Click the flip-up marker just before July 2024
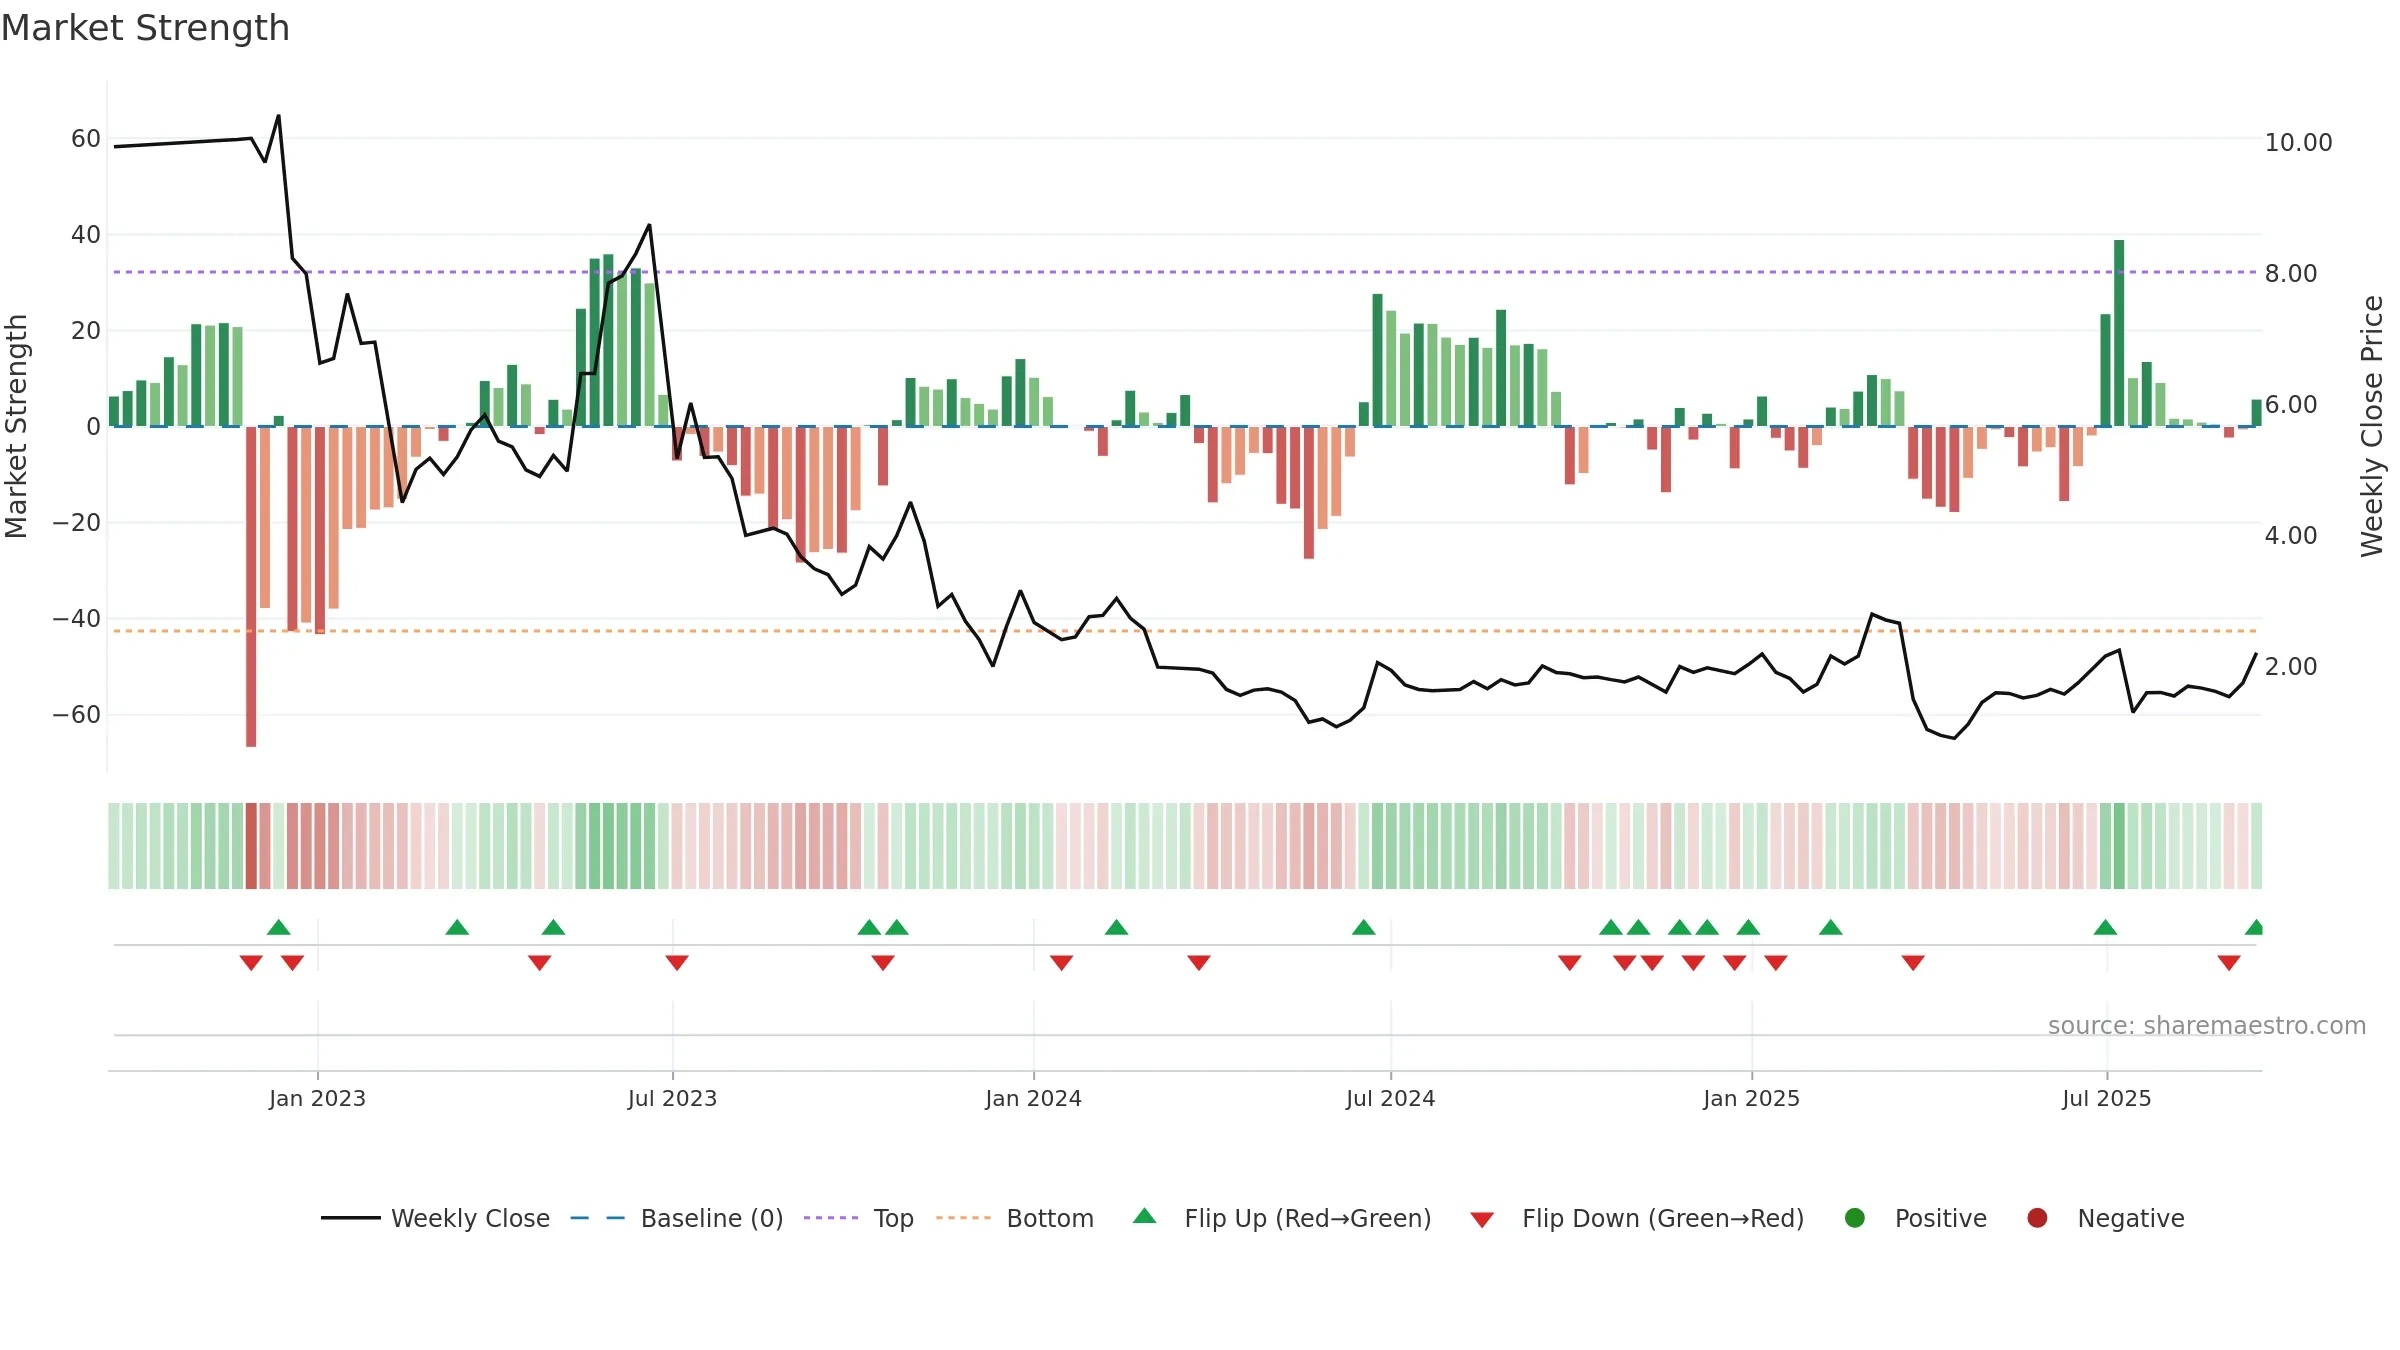This screenshot has width=2400, height=1350. click(x=1364, y=927)
